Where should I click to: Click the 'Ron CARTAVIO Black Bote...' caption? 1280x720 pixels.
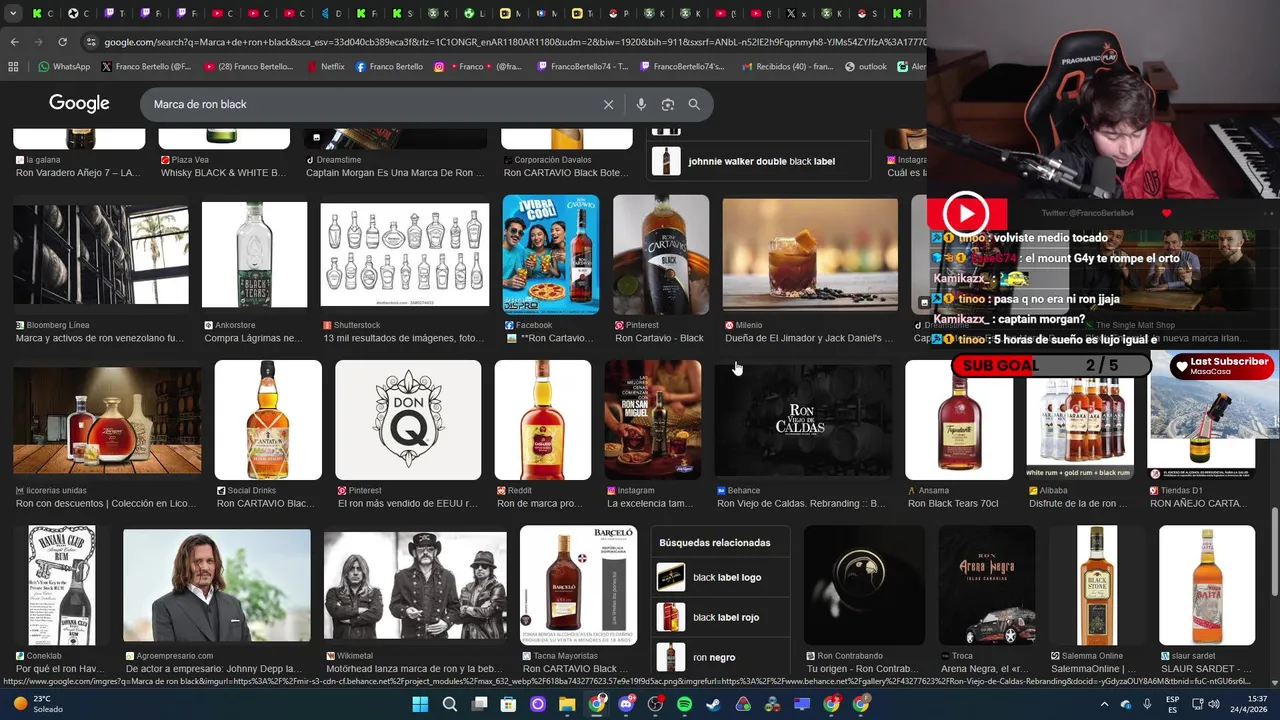567,173
